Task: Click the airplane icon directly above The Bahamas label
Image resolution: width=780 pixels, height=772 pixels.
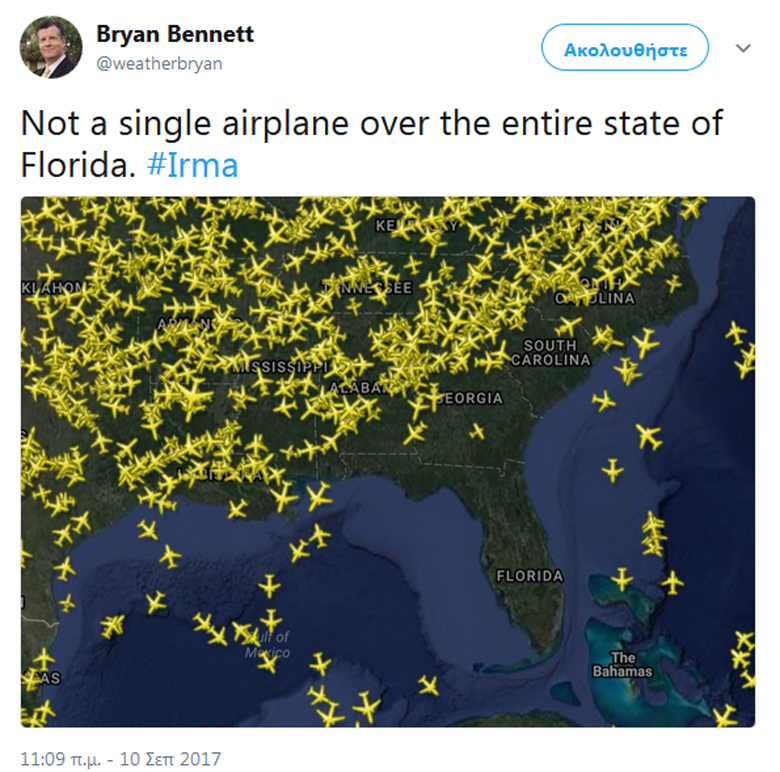Action: 622,579
